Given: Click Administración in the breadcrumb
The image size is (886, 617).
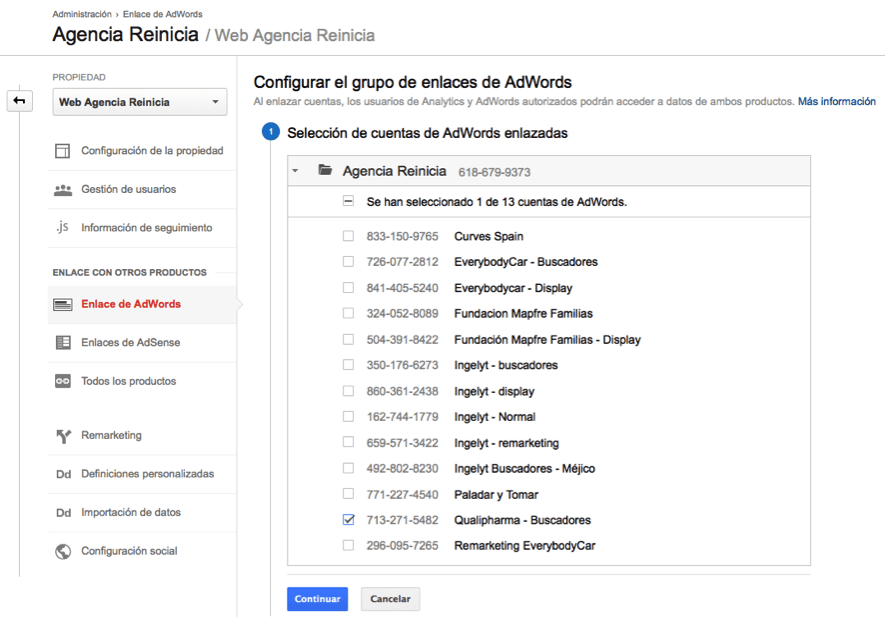Looking at the screenshot, I should 82,14.
